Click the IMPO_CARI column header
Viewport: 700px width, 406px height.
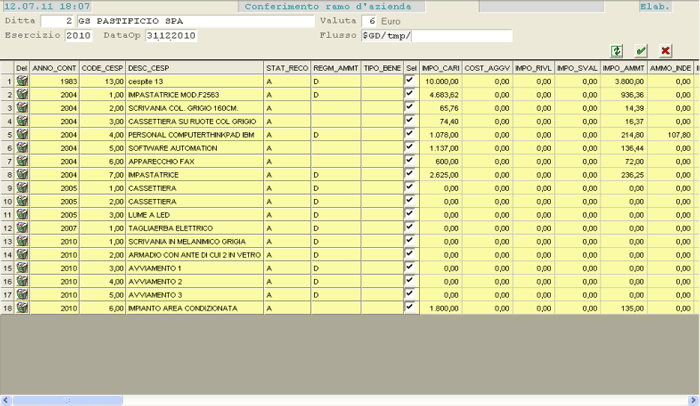tap(440, 66)
